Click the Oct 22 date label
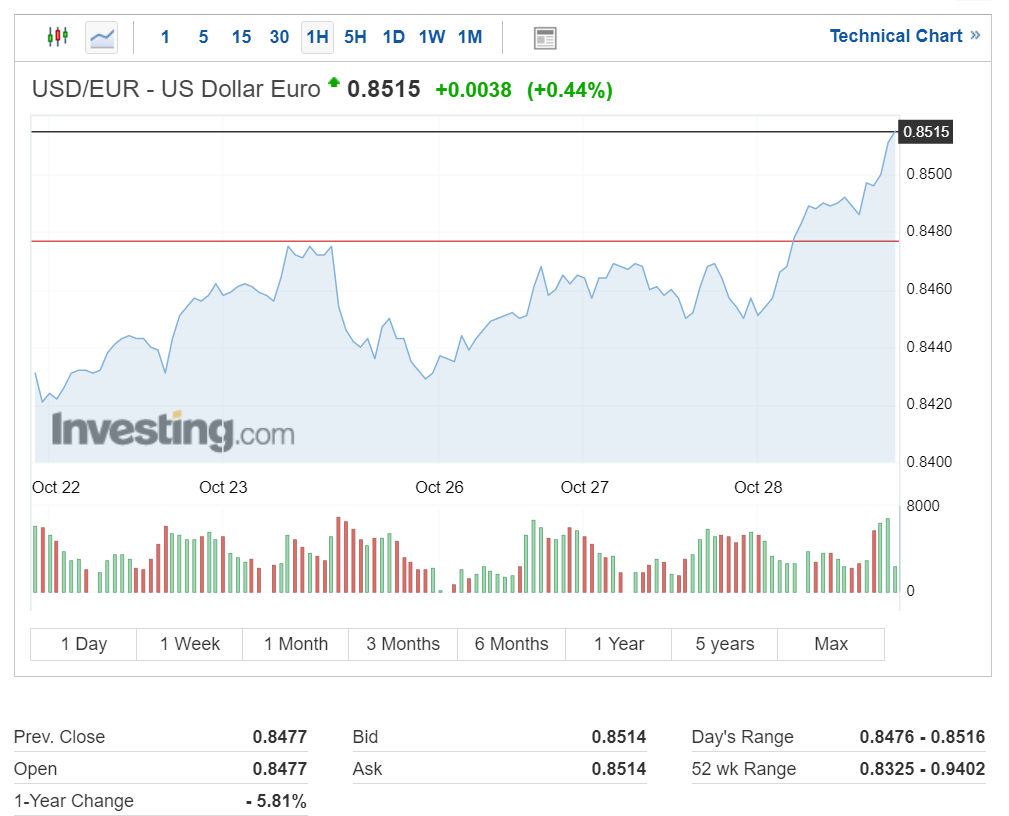The height and width of the screenshot is (816, 1009). pyautogui.click(x=56, y=487)
